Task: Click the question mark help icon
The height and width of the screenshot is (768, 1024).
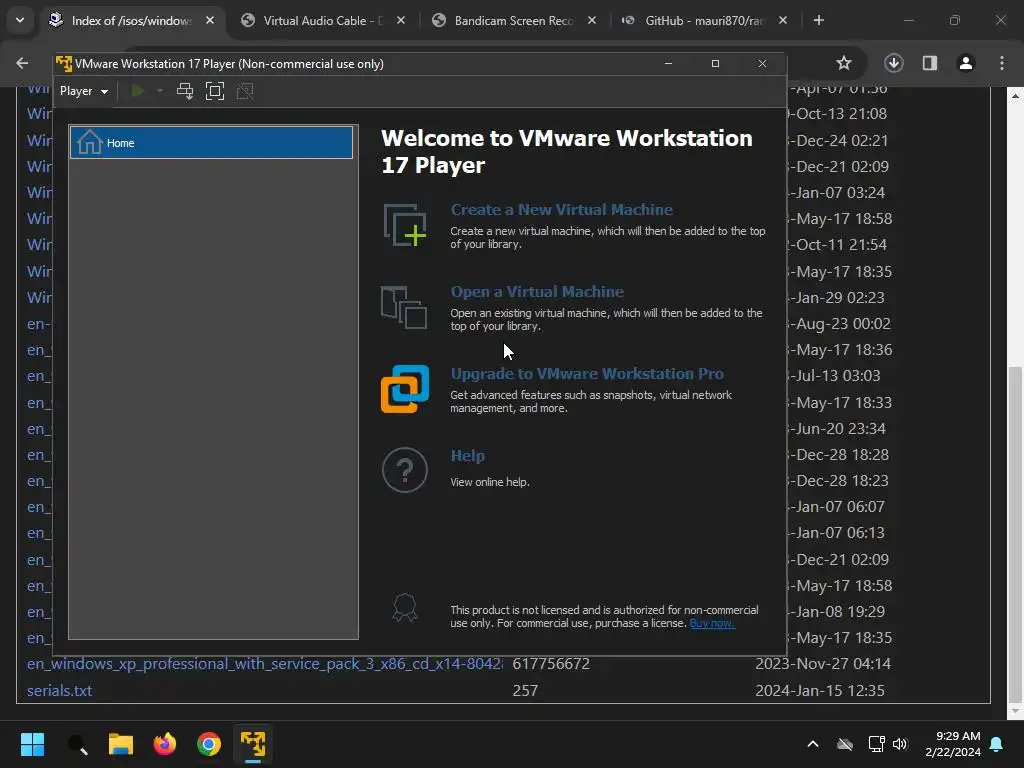Action: (405, 470)
